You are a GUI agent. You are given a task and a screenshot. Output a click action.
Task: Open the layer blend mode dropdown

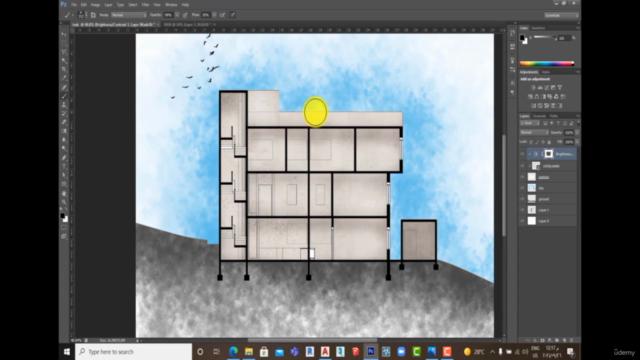tap(534, 133)
